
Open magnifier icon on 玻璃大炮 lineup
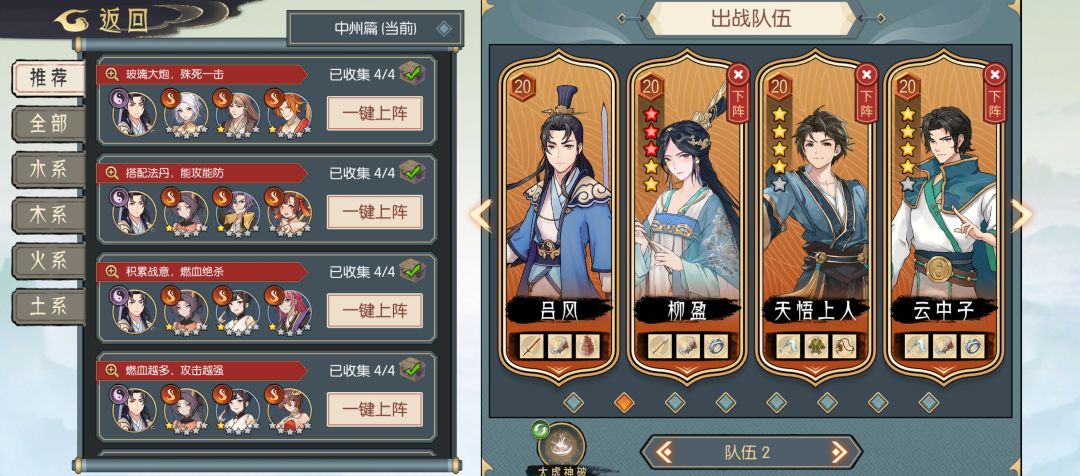pos(112,74)
